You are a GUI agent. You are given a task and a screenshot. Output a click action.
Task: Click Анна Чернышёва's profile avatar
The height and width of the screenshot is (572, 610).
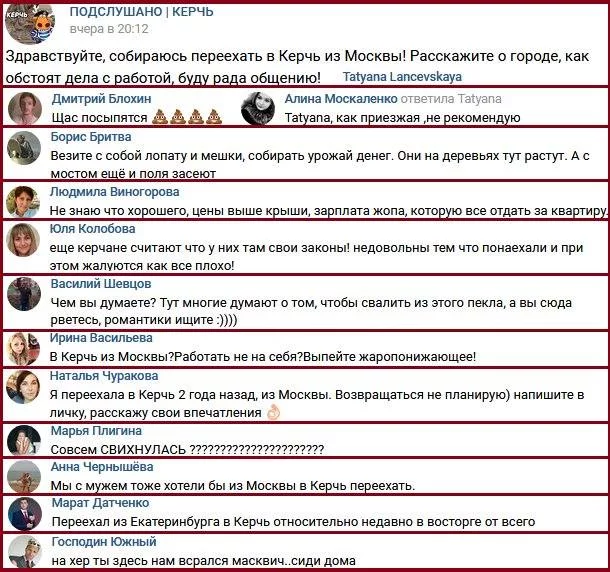click(24, 477)
